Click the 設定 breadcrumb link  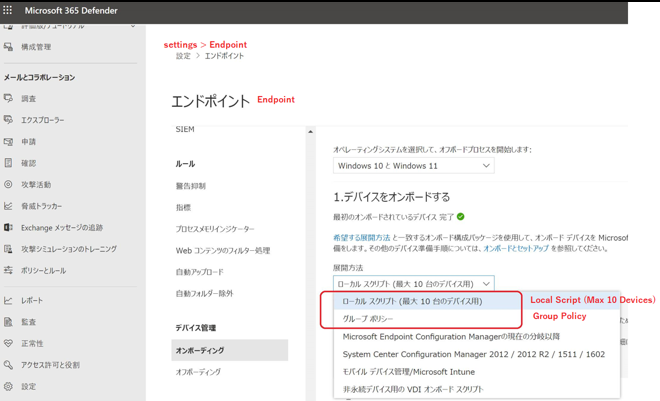(183, 56)
